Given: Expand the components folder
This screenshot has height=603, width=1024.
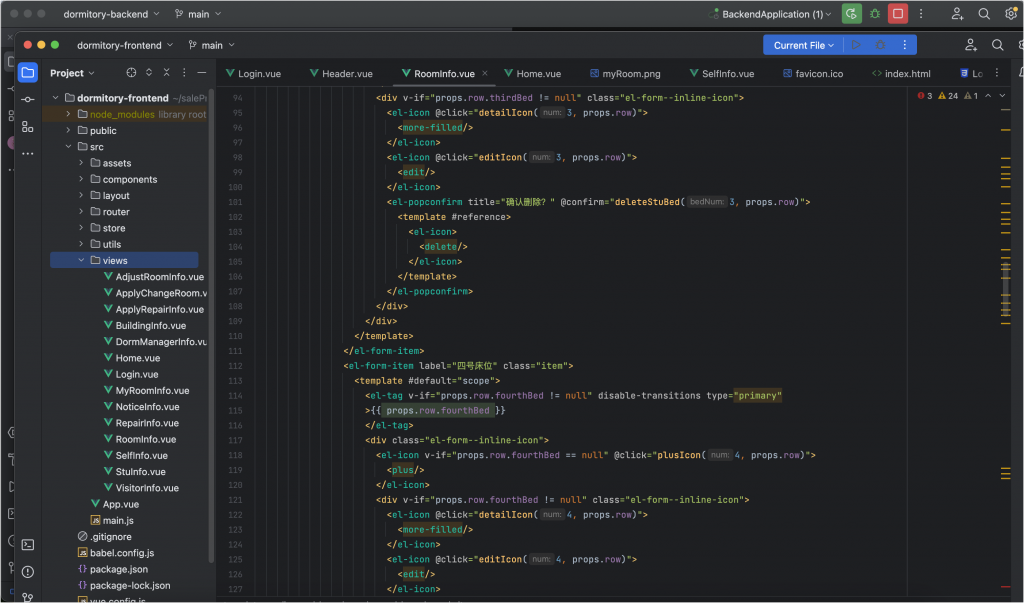Looking at the screenshot, I should (83, 179).
